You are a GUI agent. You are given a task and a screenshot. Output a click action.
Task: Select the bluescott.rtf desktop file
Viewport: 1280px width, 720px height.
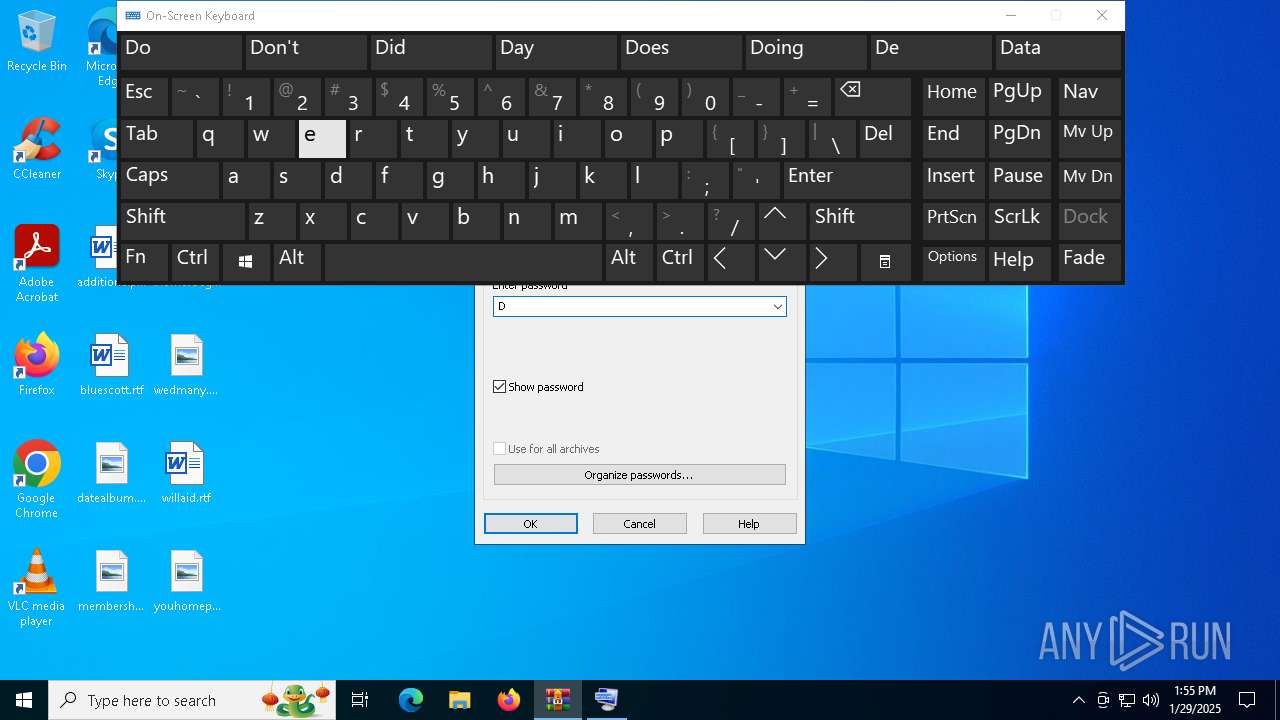111,365
